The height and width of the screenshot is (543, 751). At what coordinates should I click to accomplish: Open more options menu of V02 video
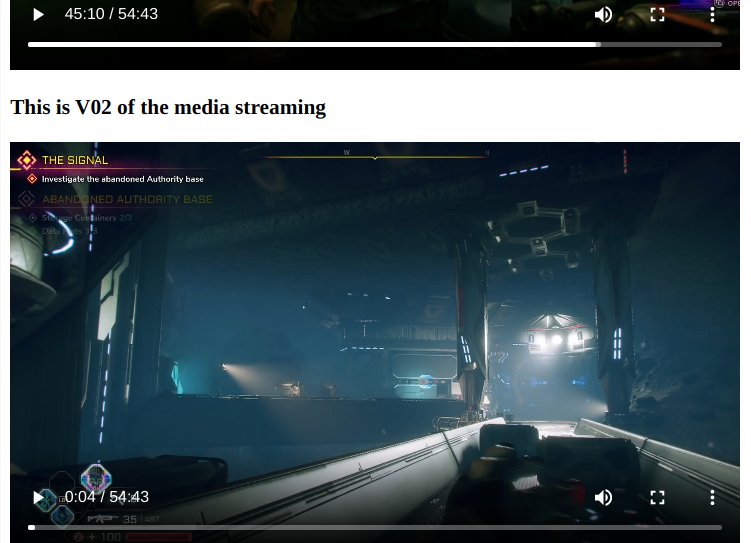click(712, 498)
